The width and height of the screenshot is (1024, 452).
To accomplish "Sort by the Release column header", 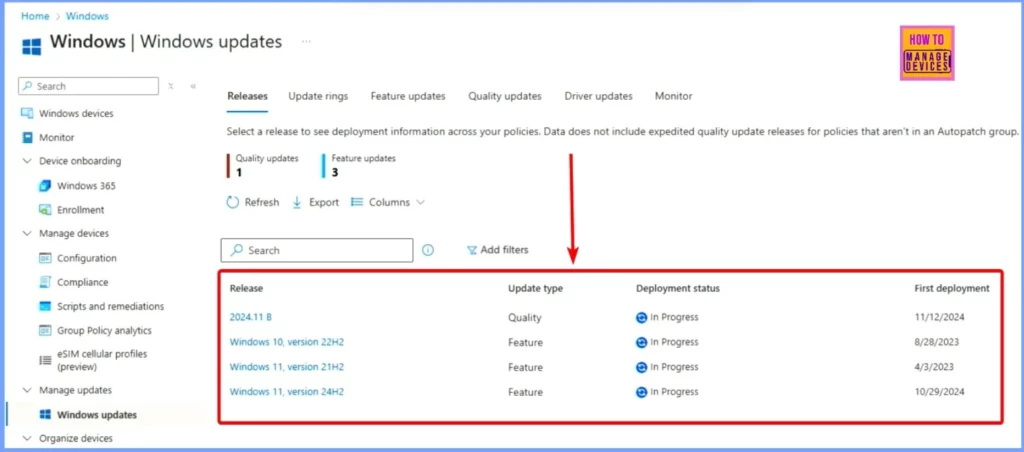I will [246, 288].
